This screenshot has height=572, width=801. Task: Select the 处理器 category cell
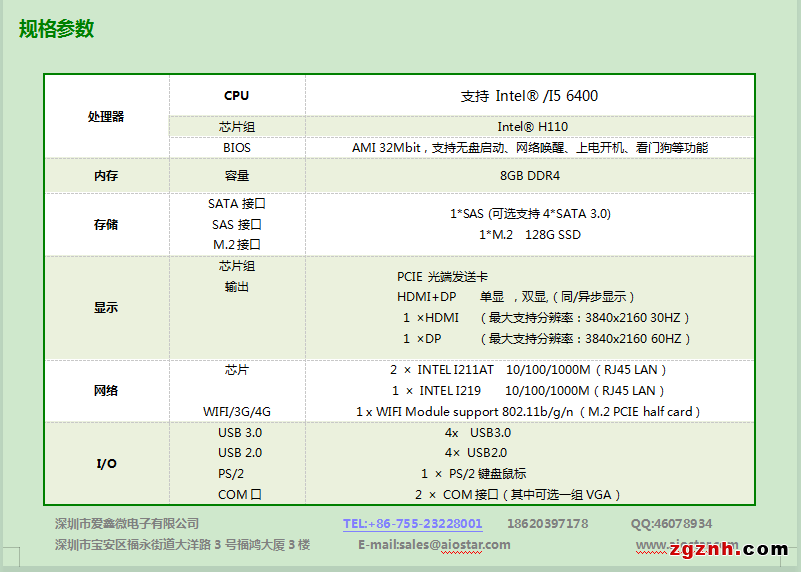[106, 116]
